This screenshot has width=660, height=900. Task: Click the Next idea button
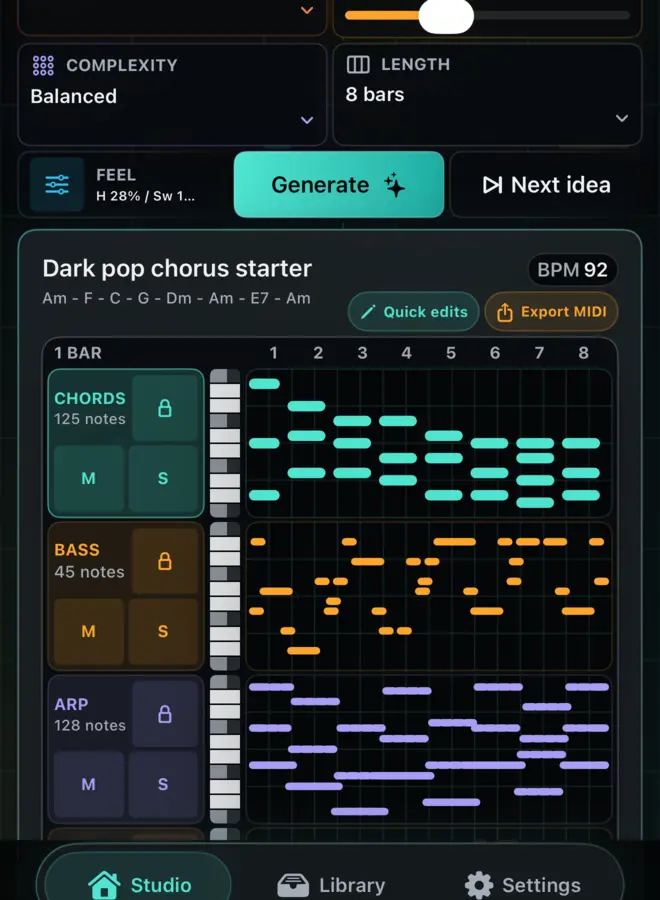[x=546, y=184]
